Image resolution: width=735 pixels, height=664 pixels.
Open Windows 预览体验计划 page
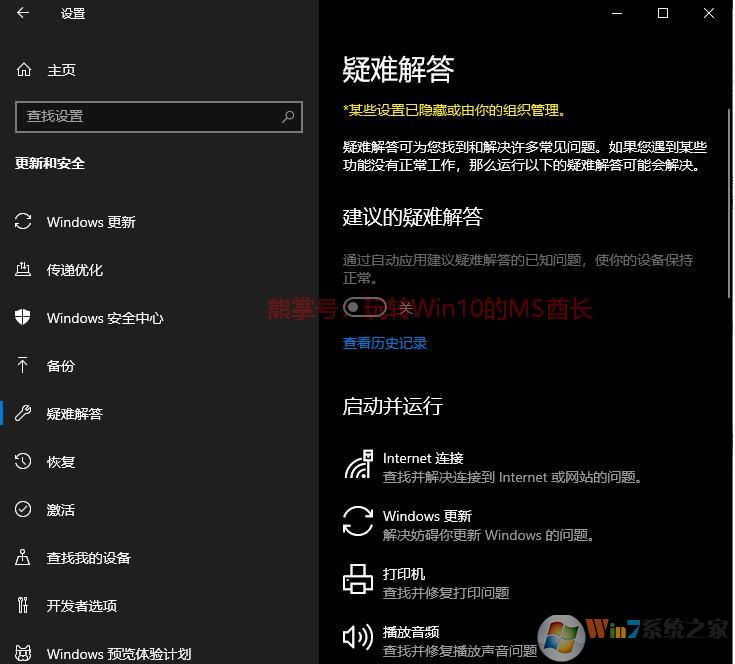[119, 654]
